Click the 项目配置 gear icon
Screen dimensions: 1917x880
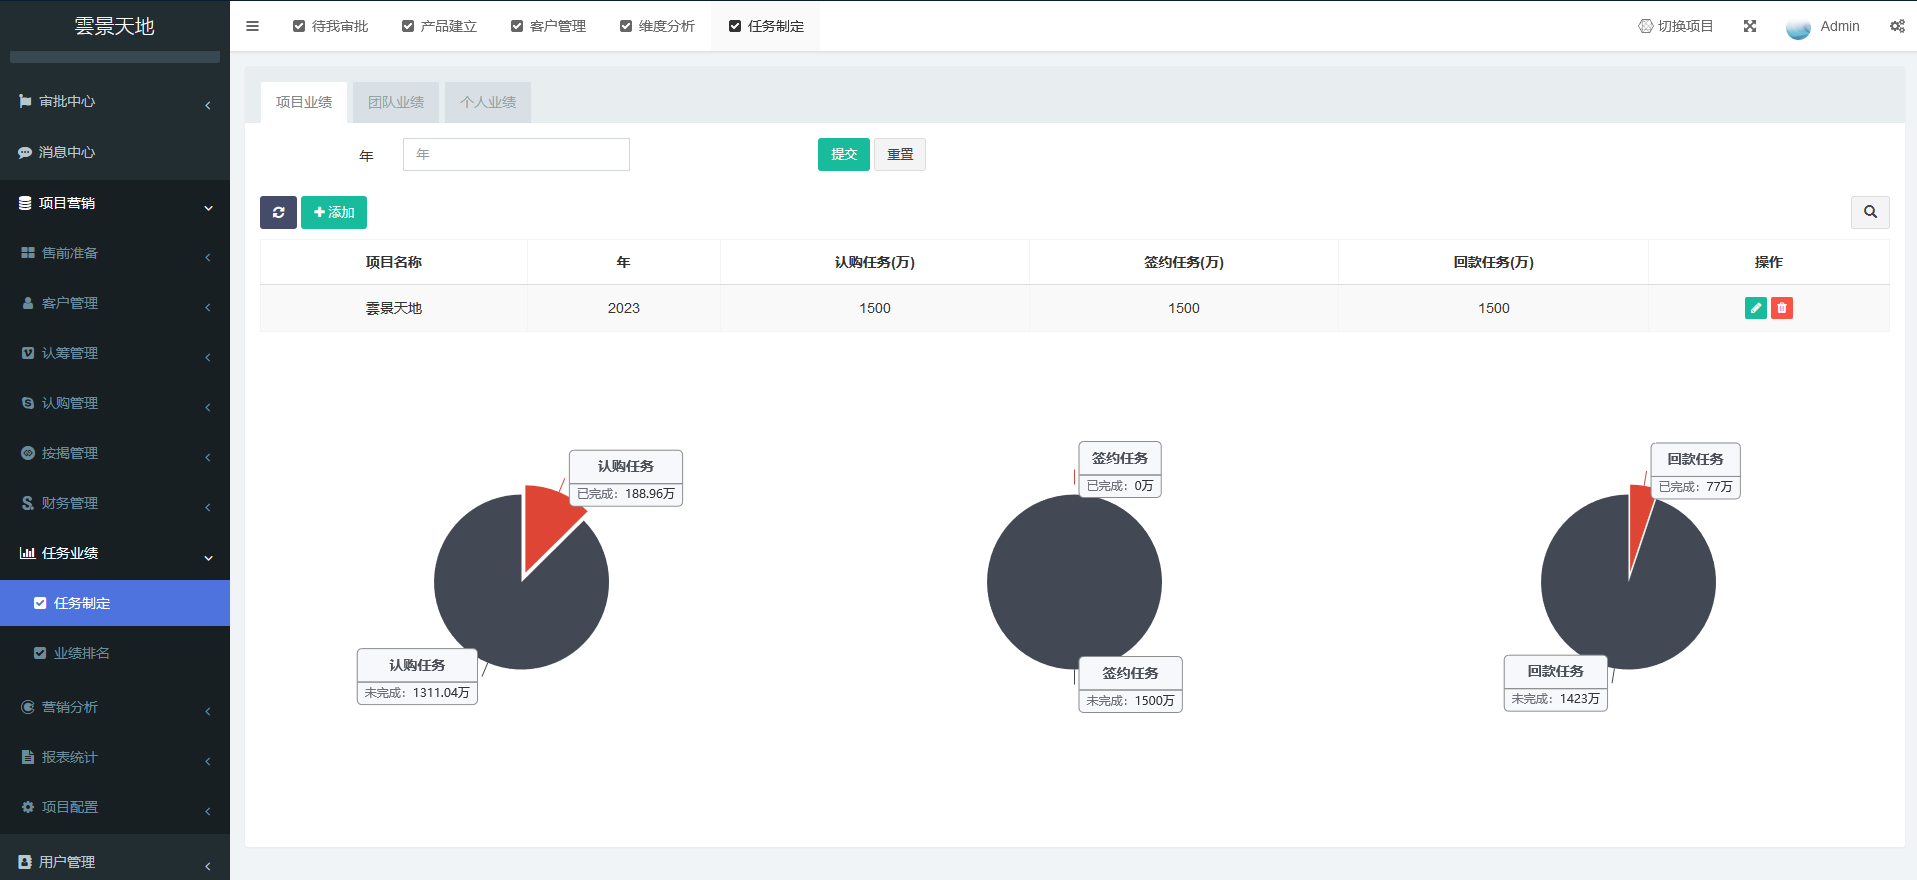[28, 807]
